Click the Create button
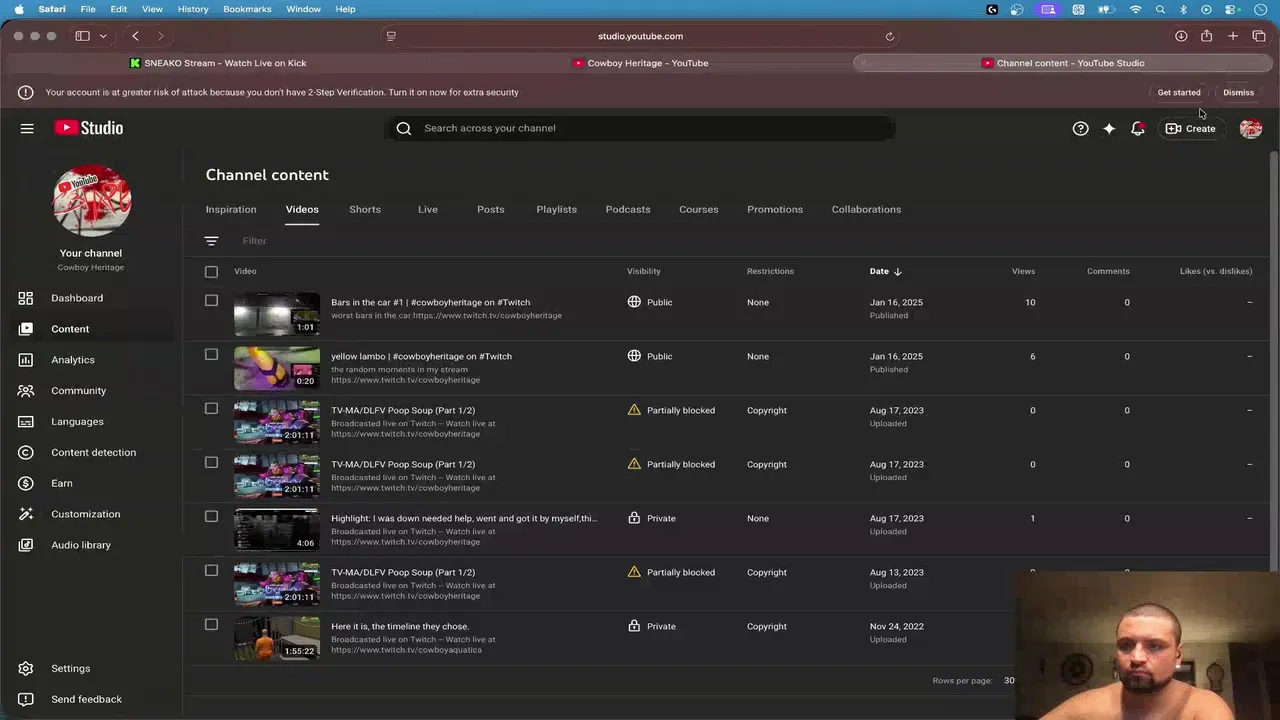1280x720 pixels. click(x=1190, y=128)
